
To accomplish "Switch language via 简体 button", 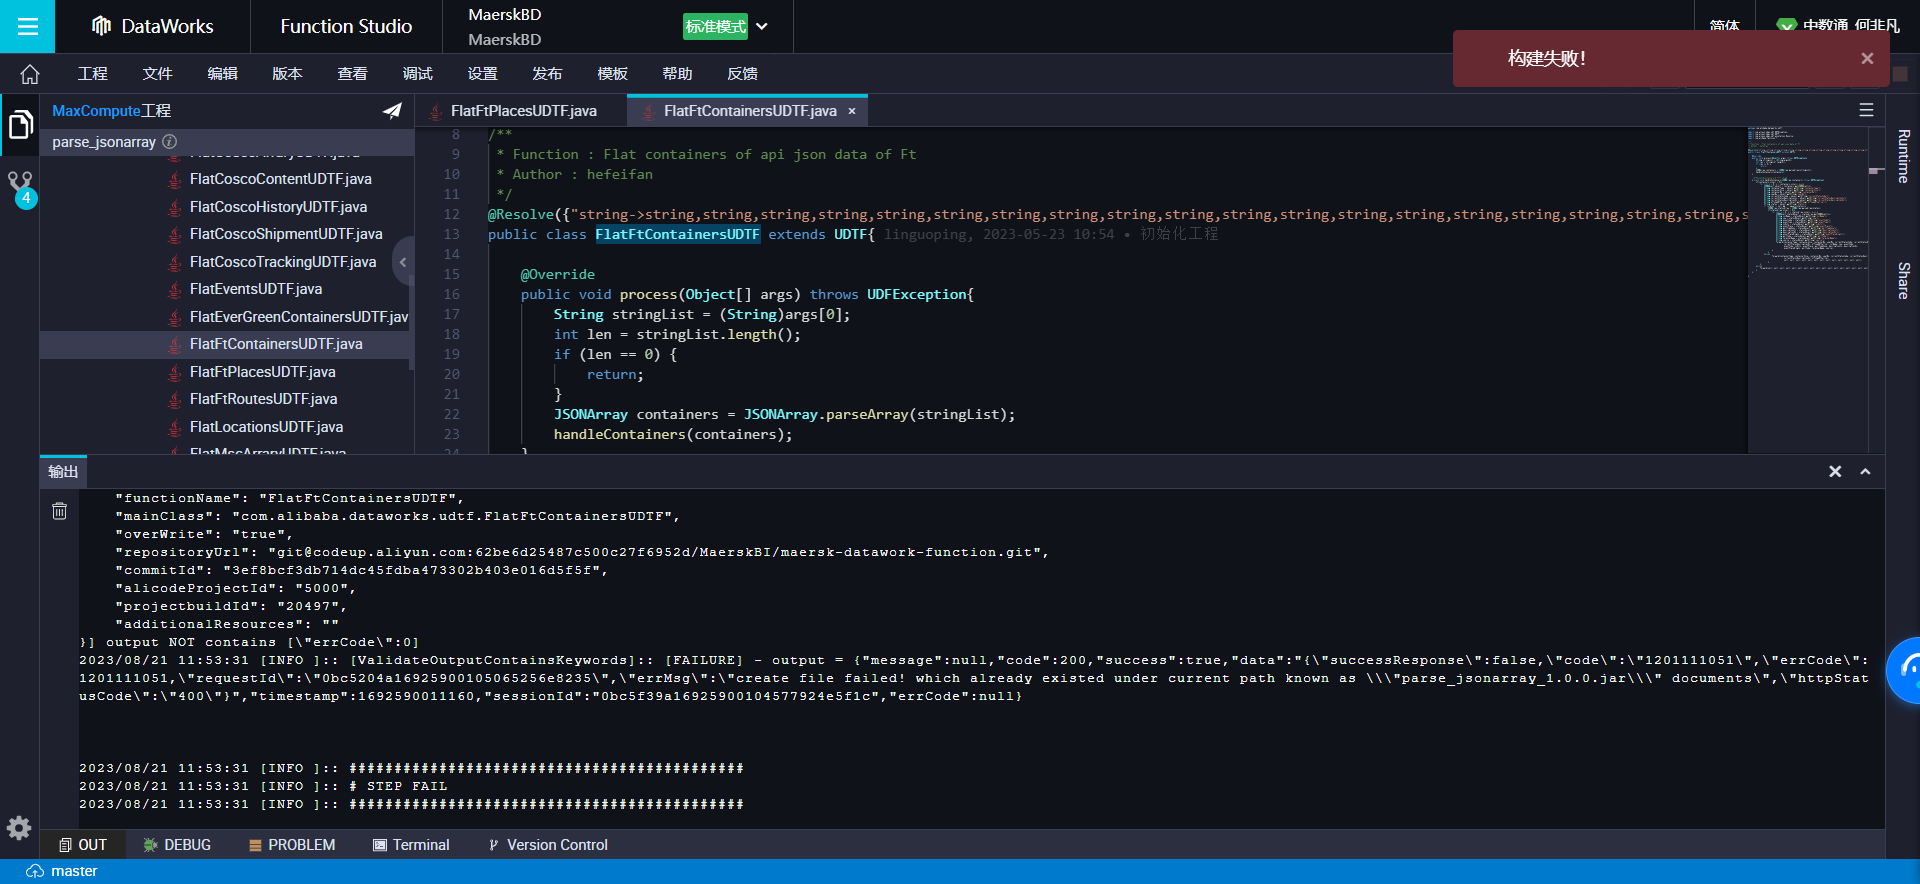I will click(x=1724, y=26).
